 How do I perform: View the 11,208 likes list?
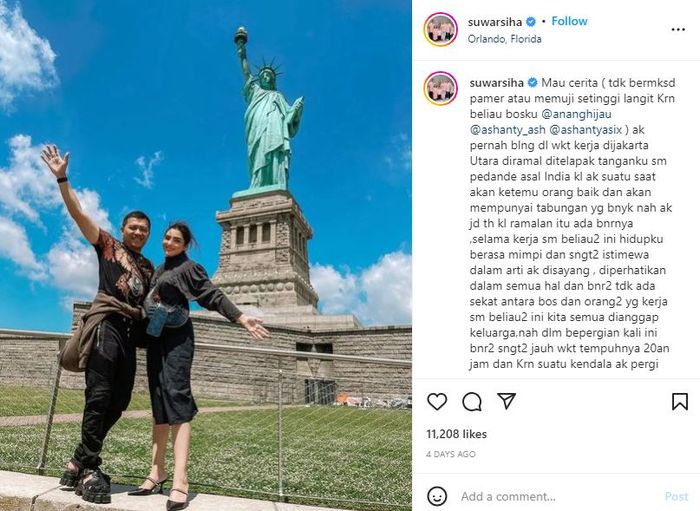[x=456, y=434]
